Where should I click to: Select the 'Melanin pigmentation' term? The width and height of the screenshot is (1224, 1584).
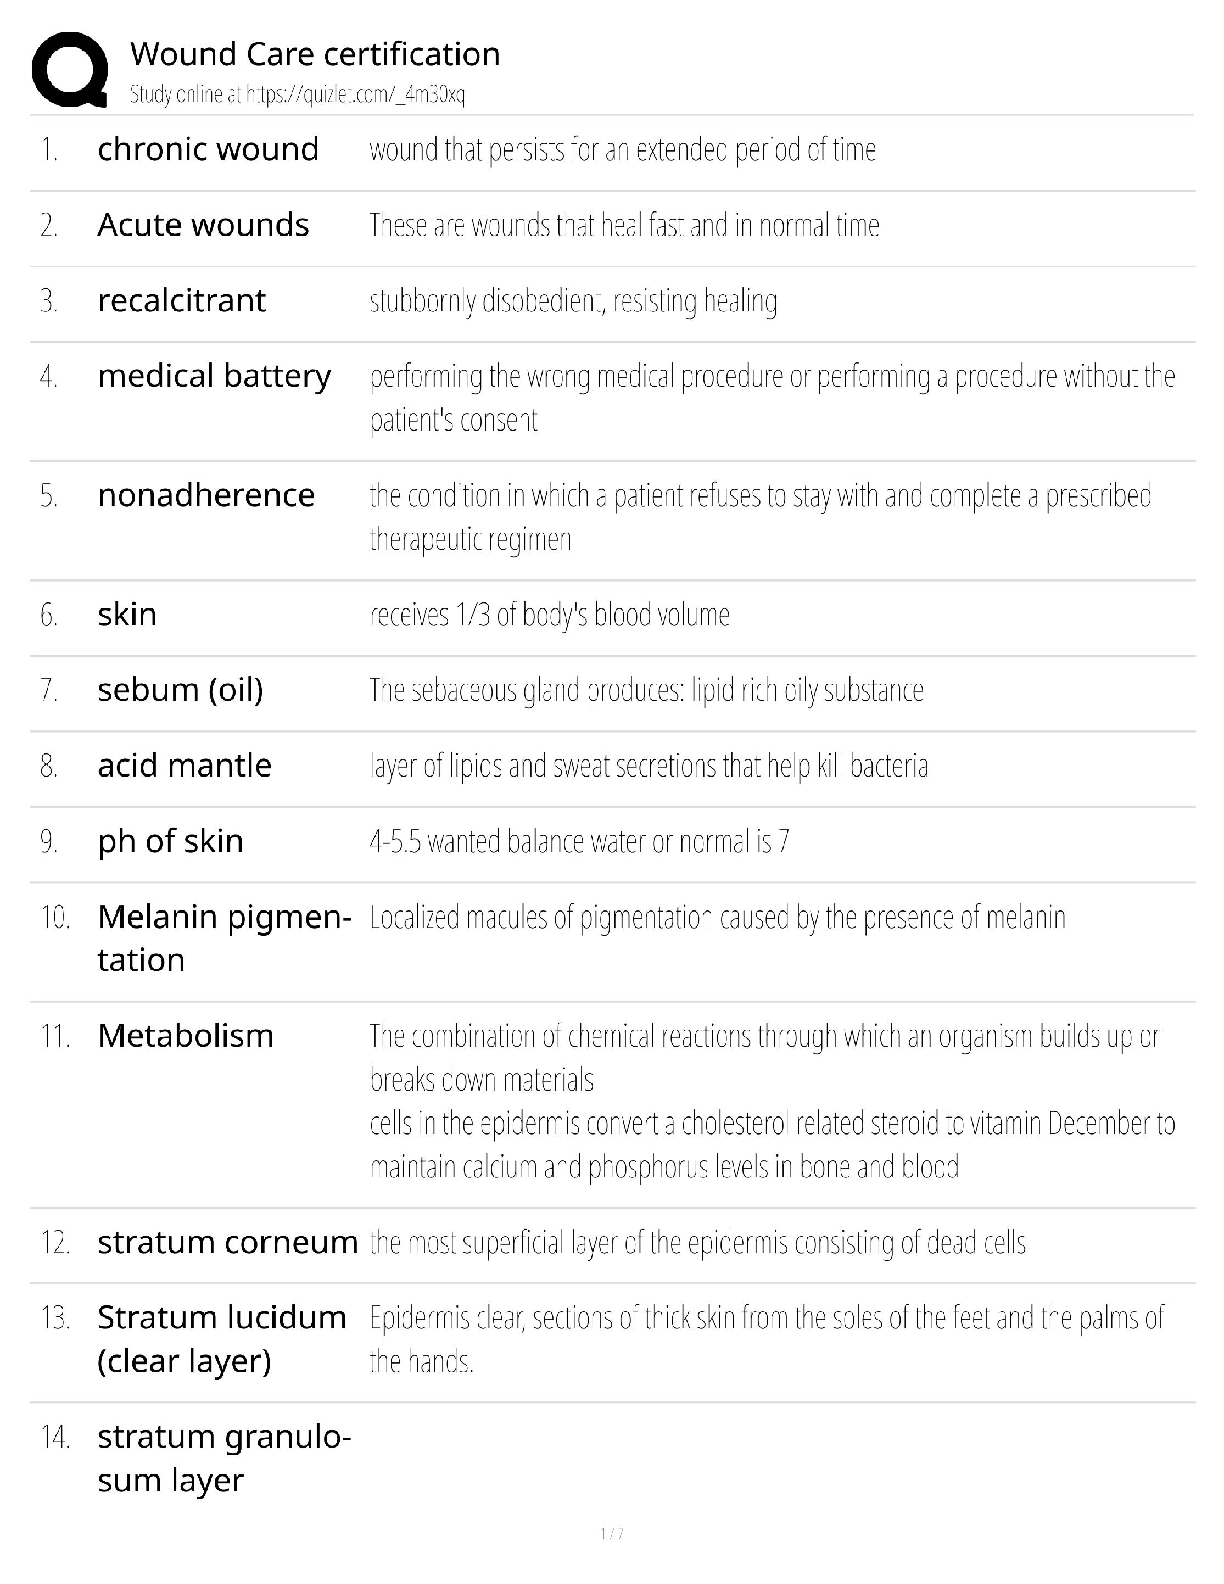point(223,938)
